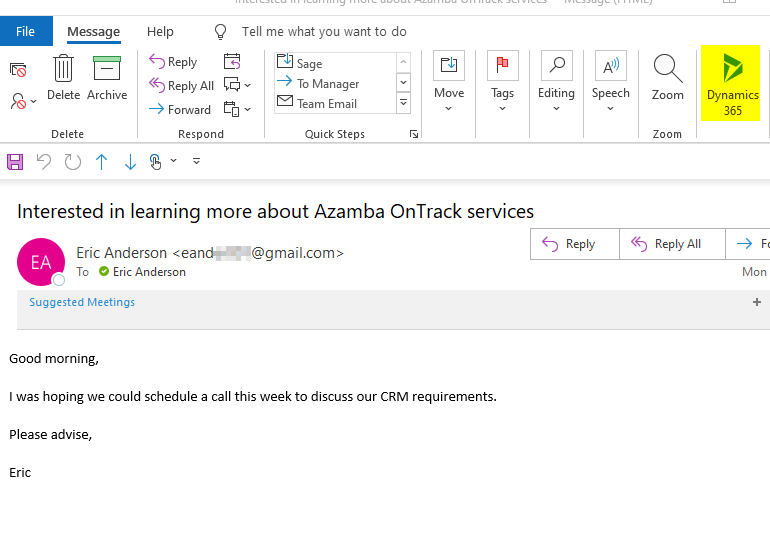The height and width of the screenshot is (544, 770).
Task: Click the Ignore conversation icon
Action: 18,70
